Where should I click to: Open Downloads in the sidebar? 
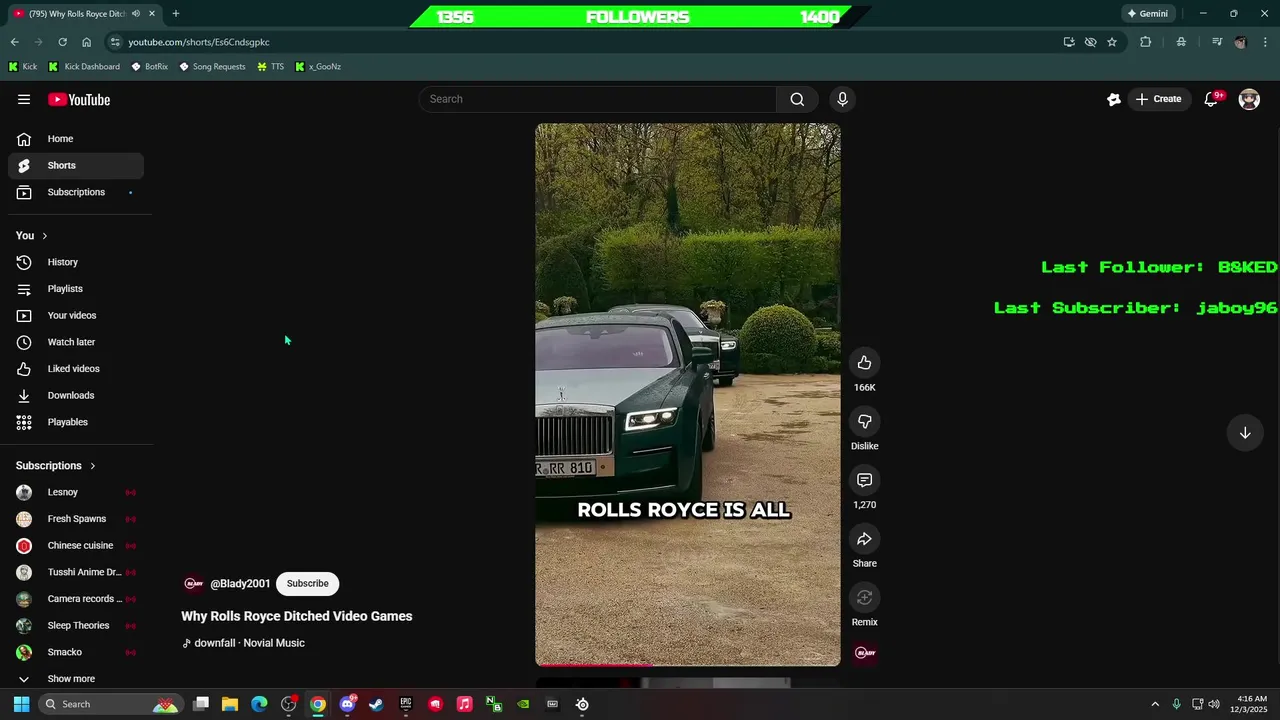(x=76, y=395)
